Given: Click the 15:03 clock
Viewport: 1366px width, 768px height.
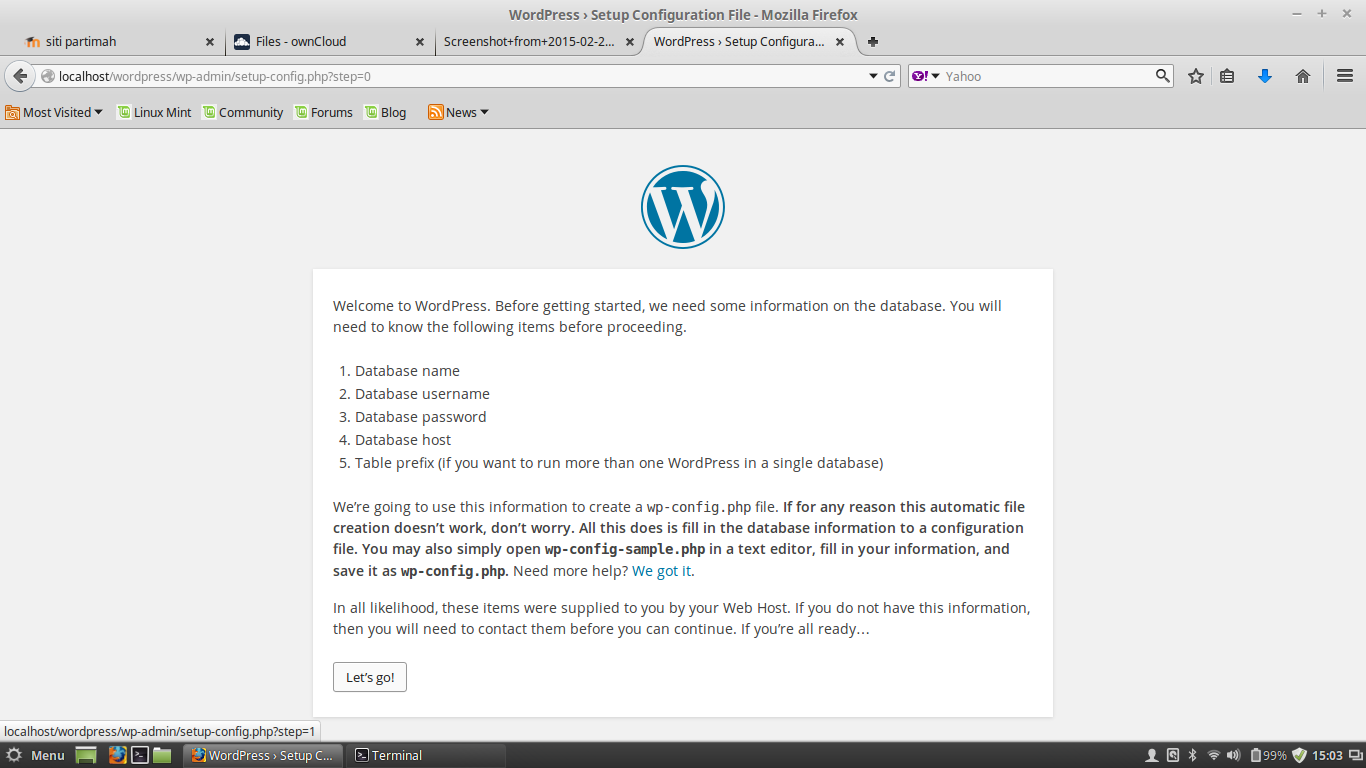Looking at the screenshot, I should click(1327, 755).
